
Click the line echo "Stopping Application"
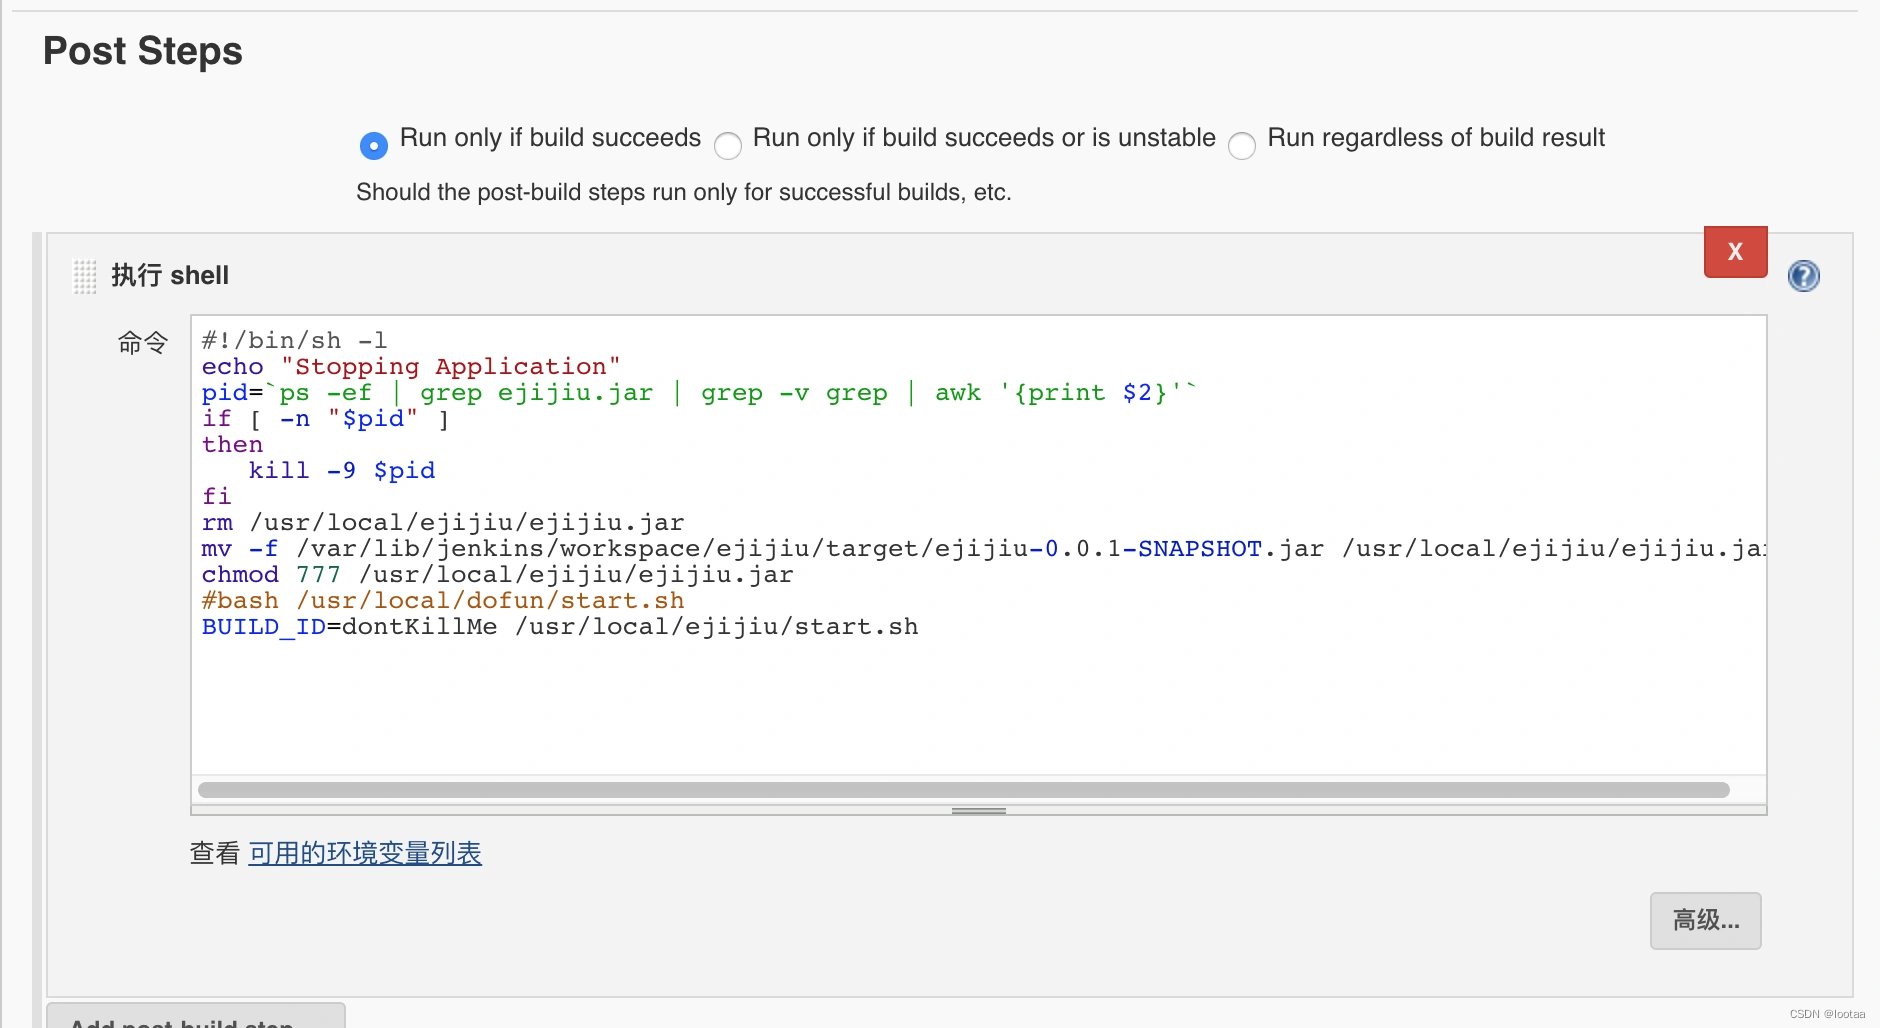411,367
